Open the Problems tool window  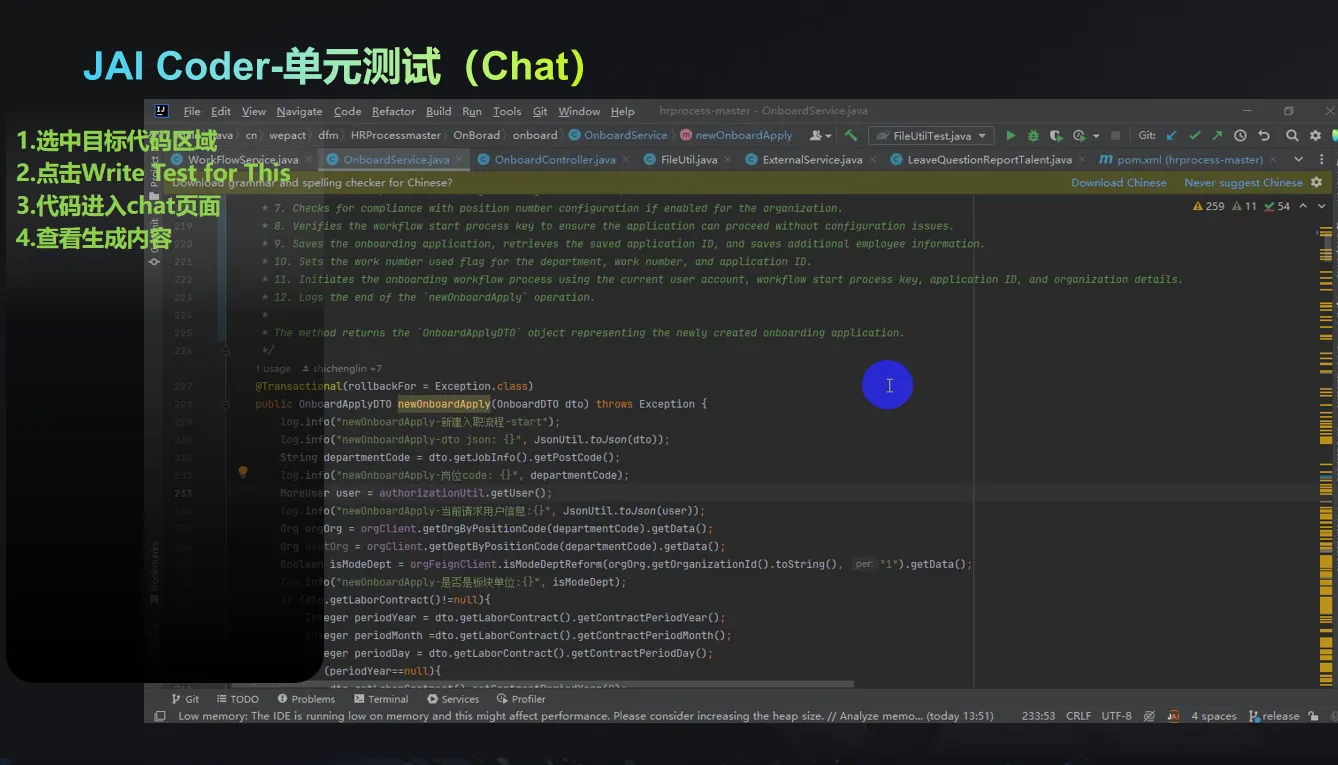pyautogui.click(x=306, y=699)
